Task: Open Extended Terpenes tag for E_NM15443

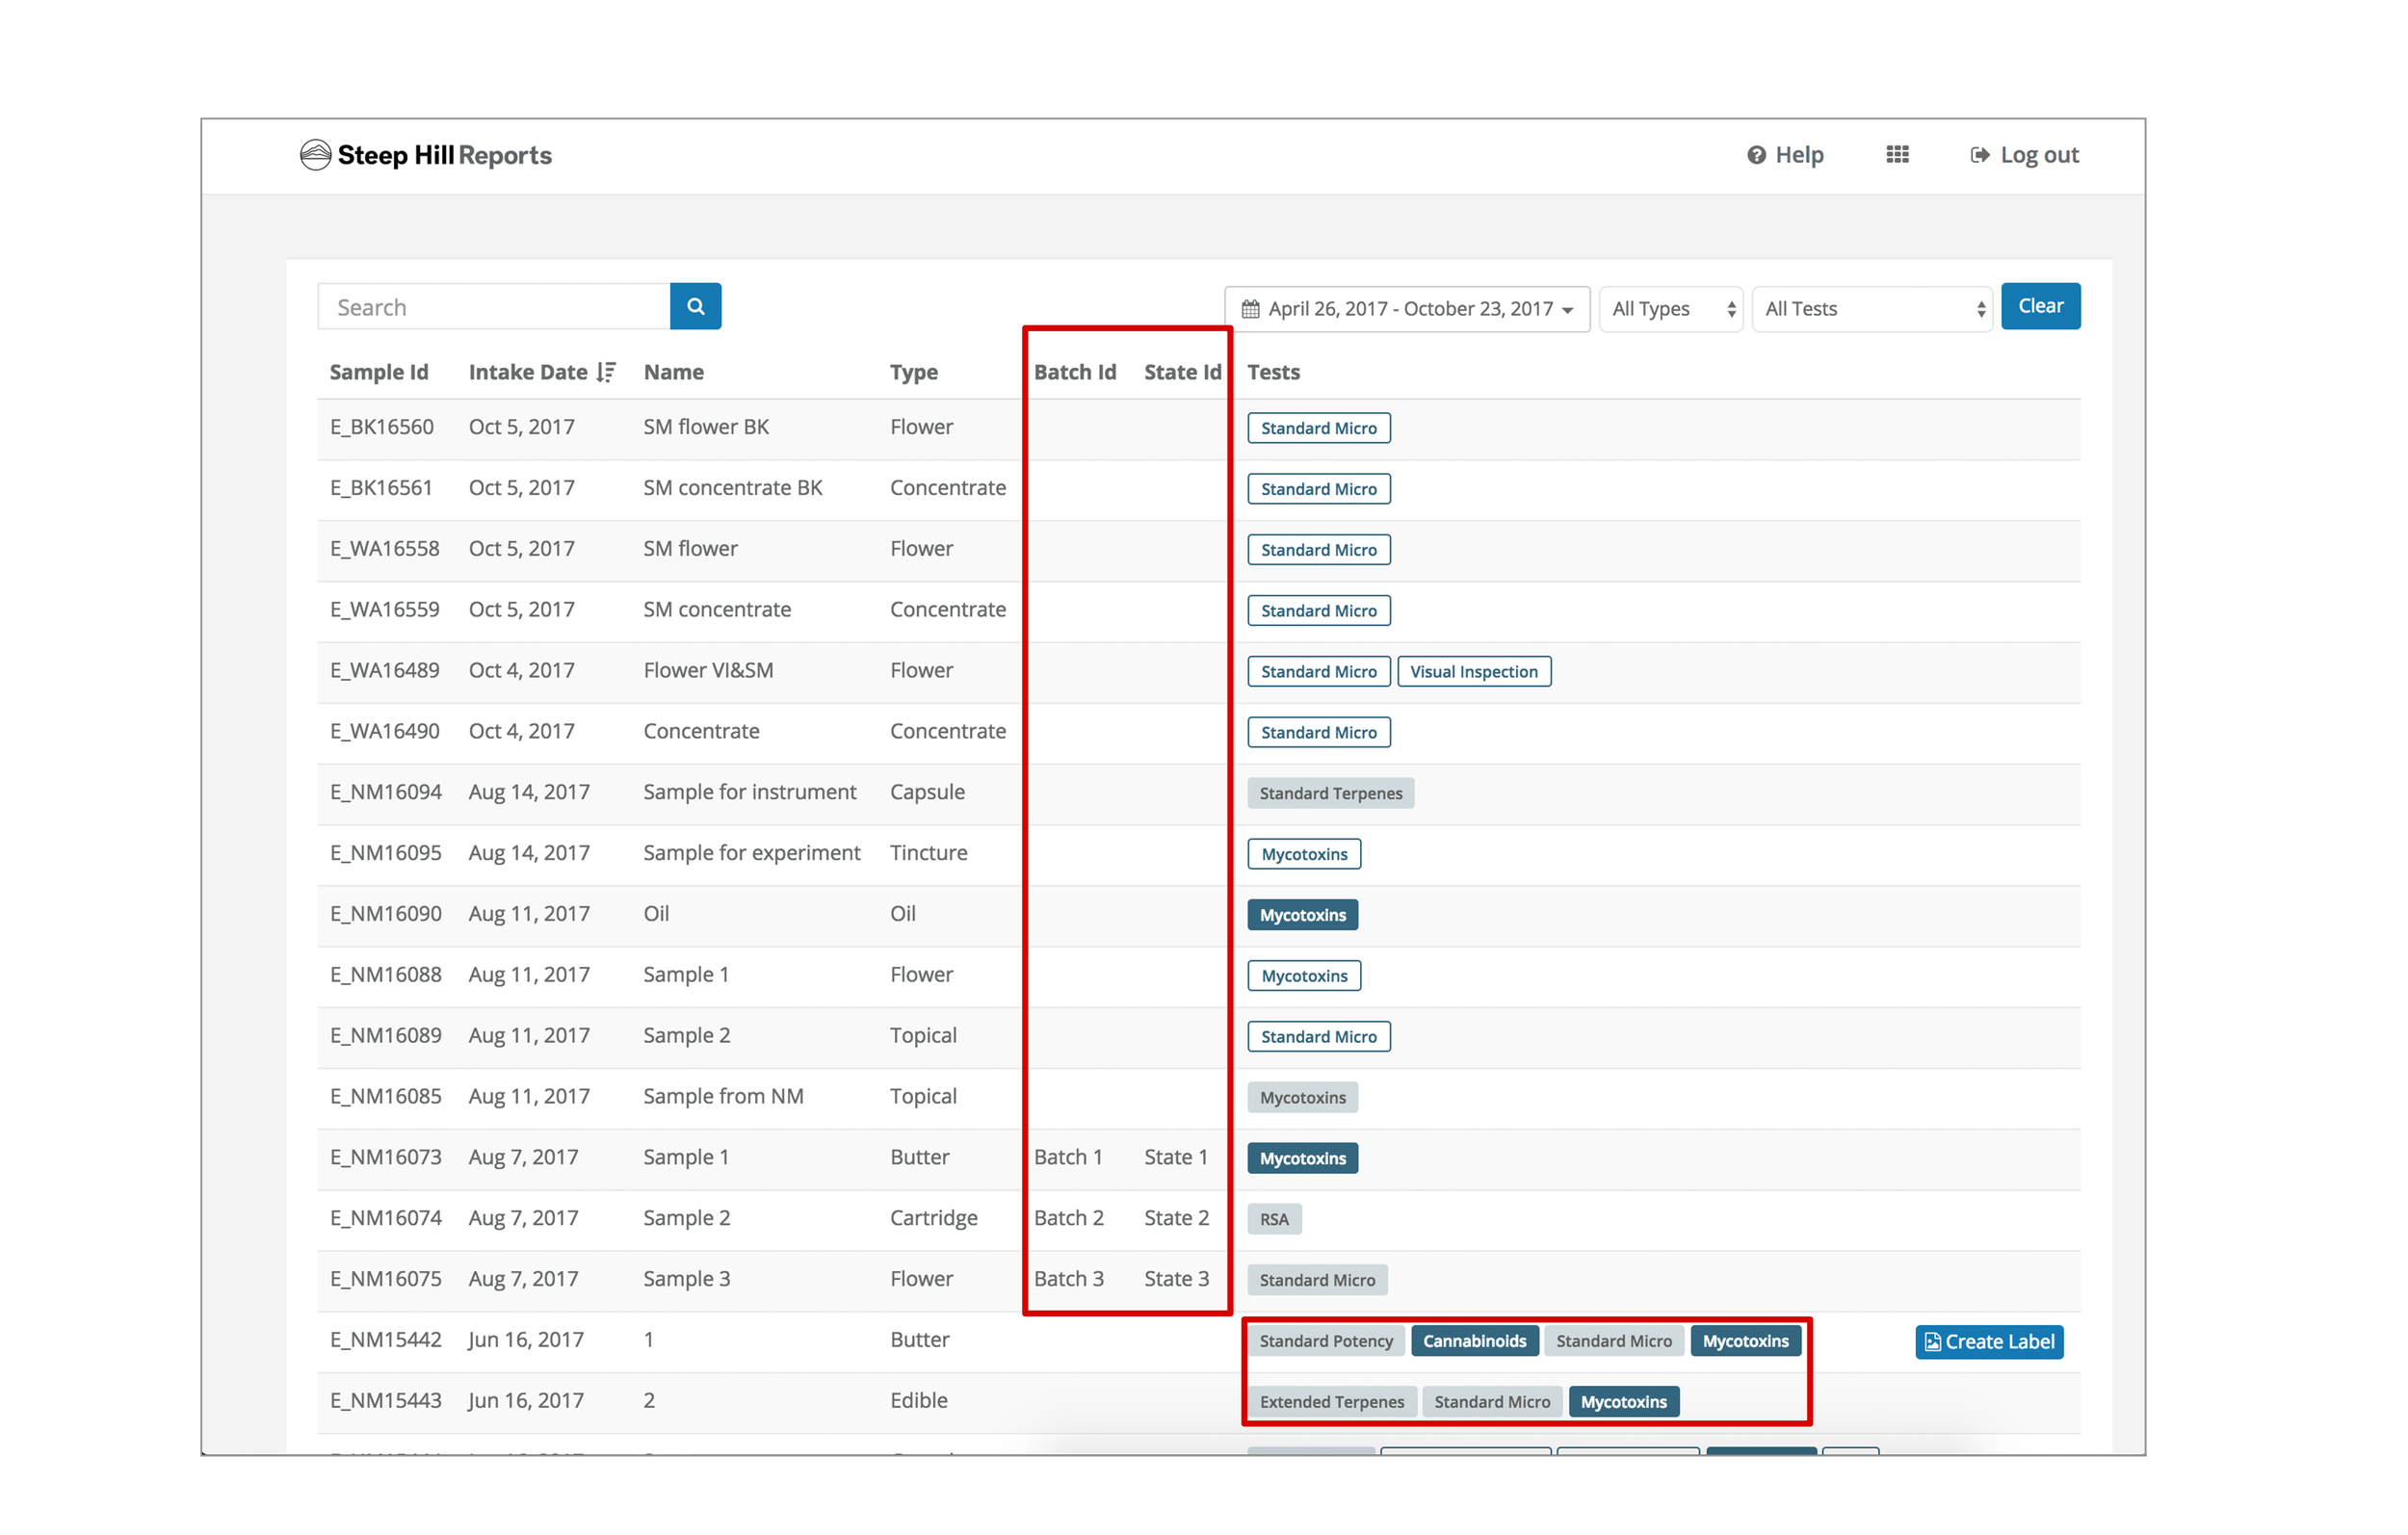Action: coord(1332,1402)
